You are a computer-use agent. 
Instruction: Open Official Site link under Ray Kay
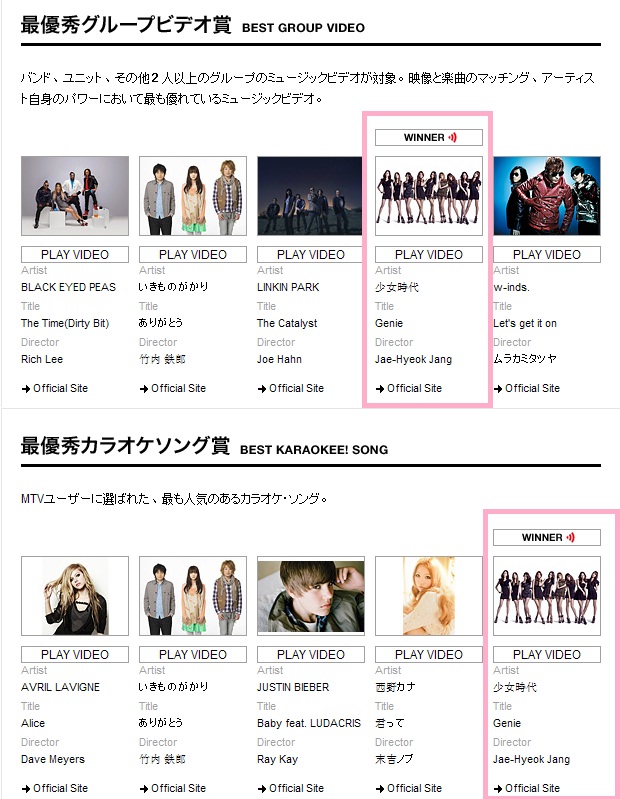point(291,788)
